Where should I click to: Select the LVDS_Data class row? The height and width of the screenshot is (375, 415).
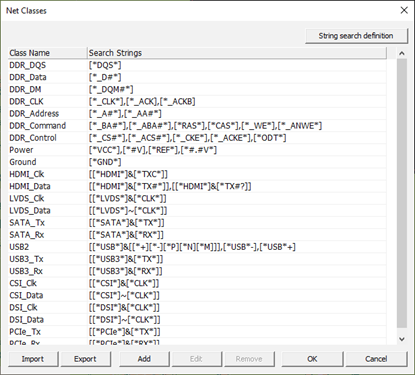point(197,211)
